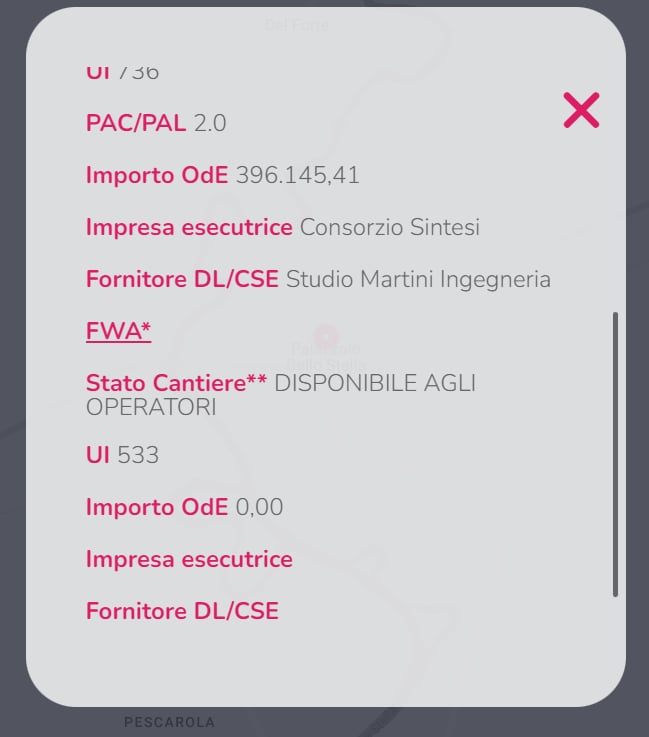Click the Studio Martini Ingegneria text
The width and height of the screenshot is (649, 737).
point(418,279)
